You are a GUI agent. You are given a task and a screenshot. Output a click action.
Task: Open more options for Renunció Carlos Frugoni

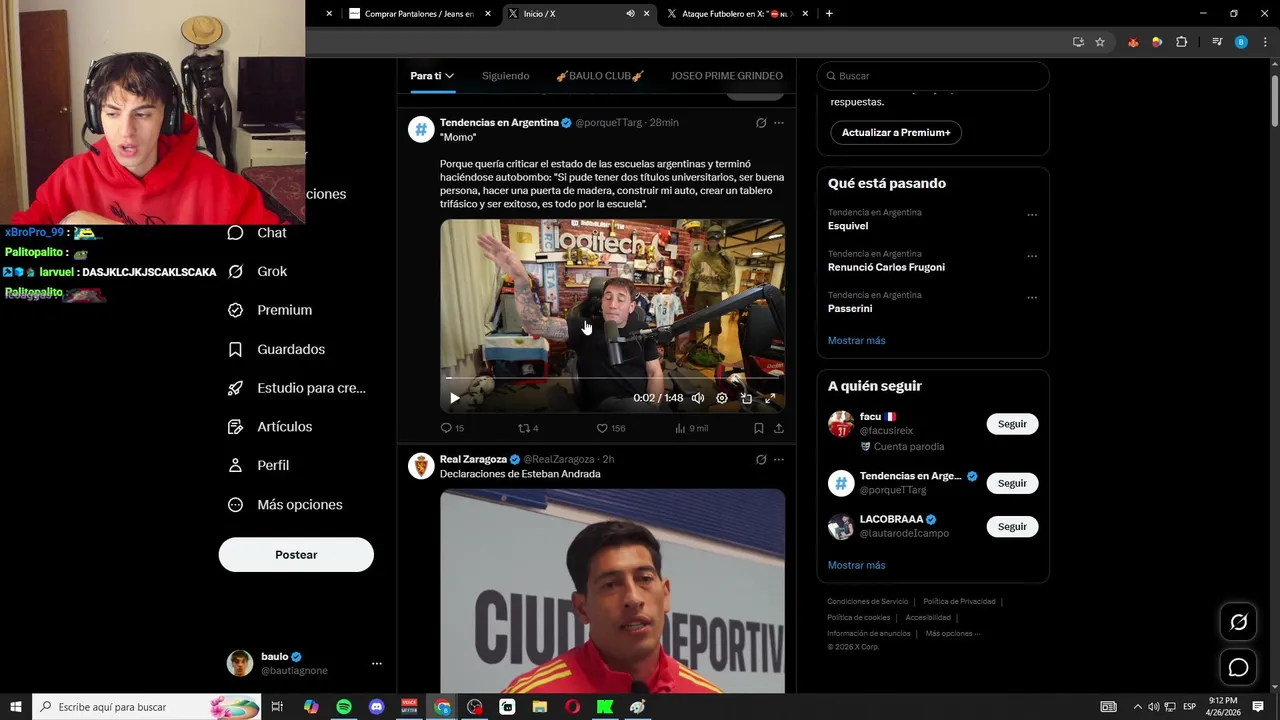tap(1032, 256)
